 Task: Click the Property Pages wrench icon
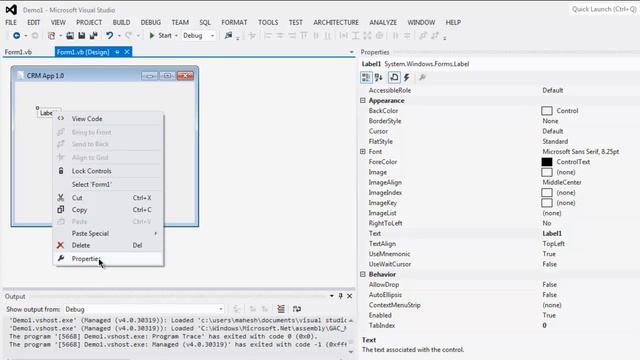coord(422,77)
